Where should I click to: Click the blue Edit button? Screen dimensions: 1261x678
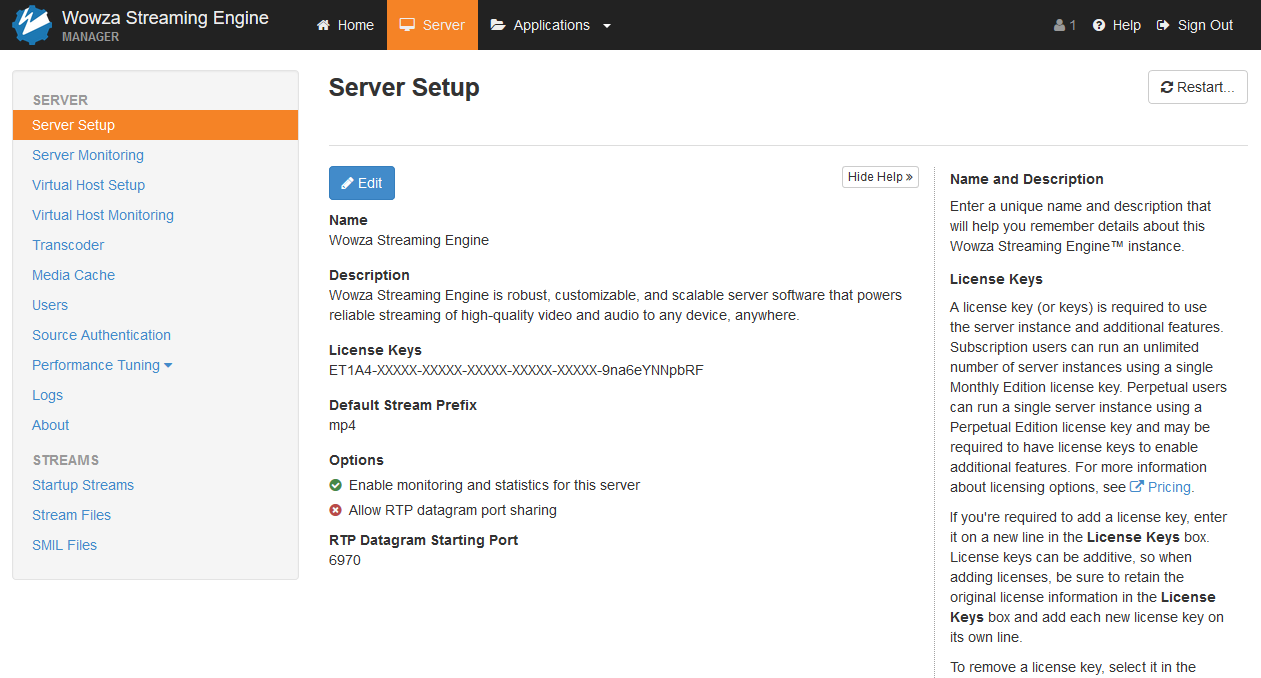tap(362, 183)
